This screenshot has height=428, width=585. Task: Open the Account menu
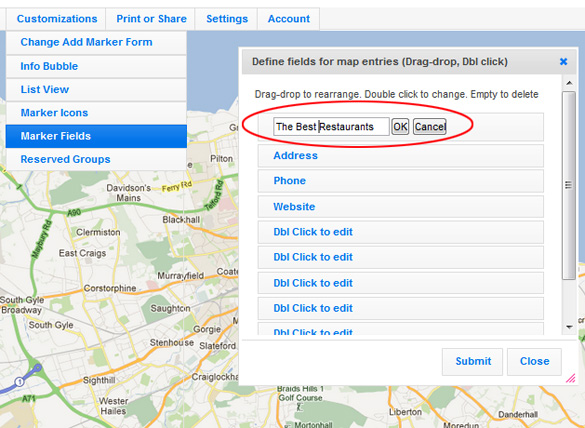point(289,19)
